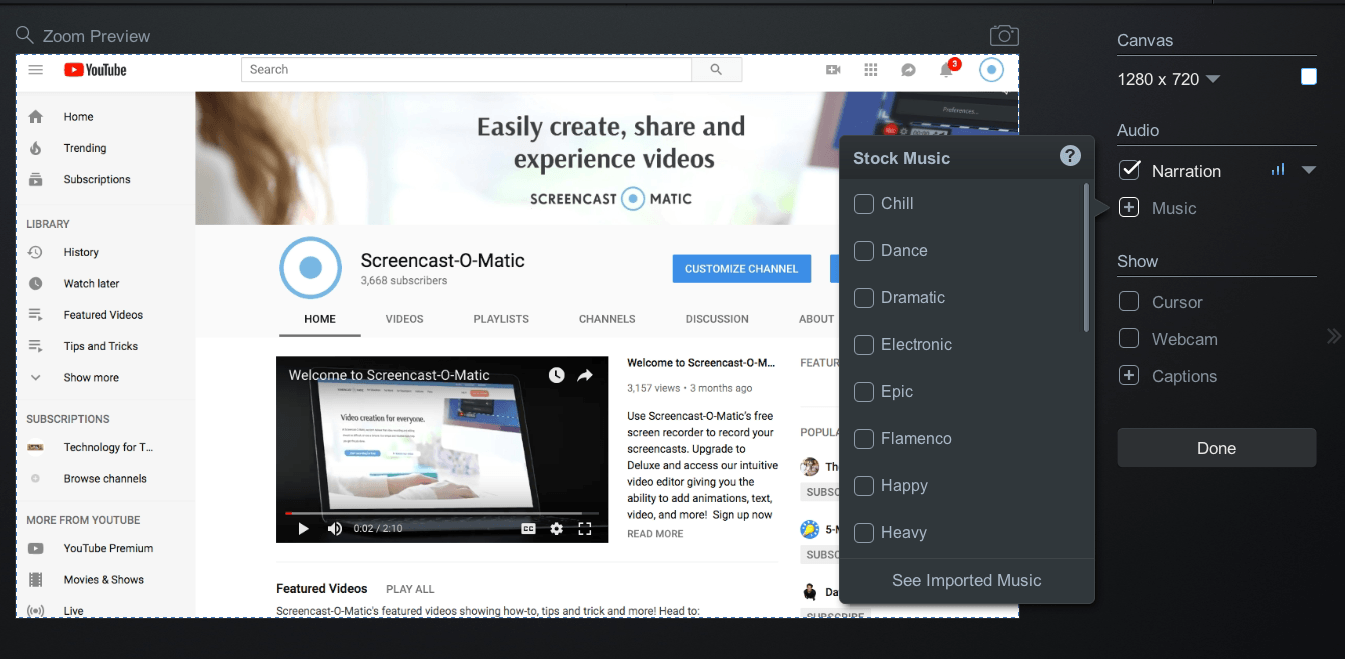Enable the Cursor show checkbox
This screenshot has width=1345, height=659.
click(x=1129, y=302)
